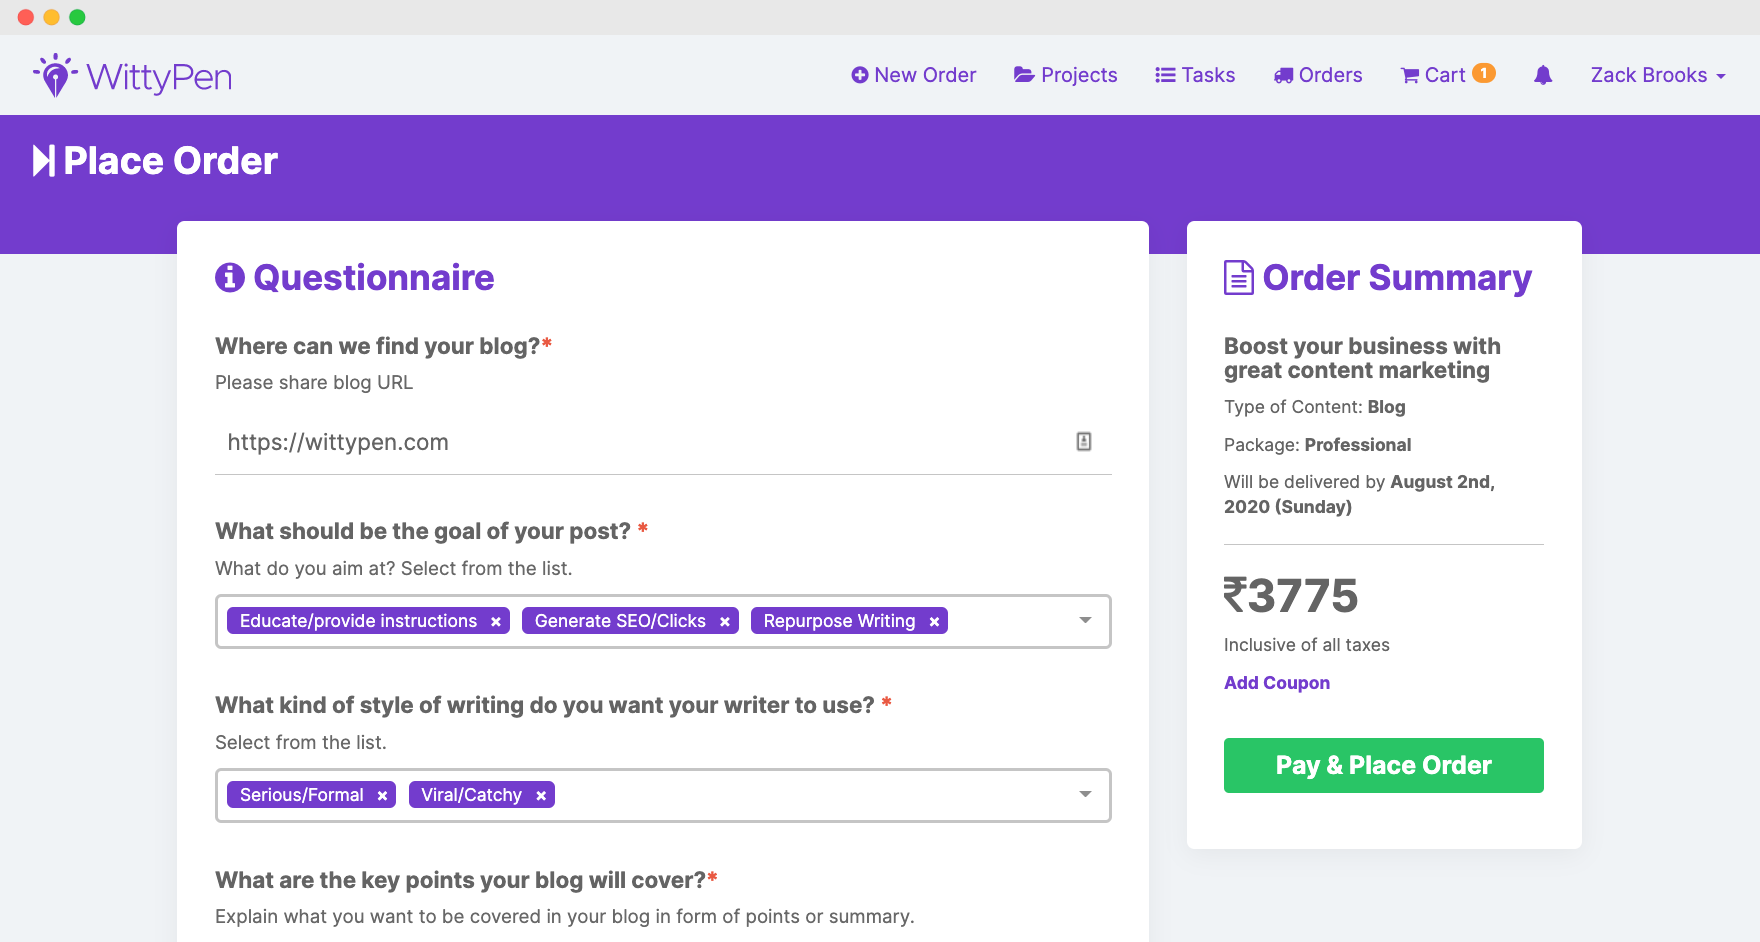Click the Questionnaire info icon
The height and width of the screenshot is (942, 1760).
click(230, 277)
